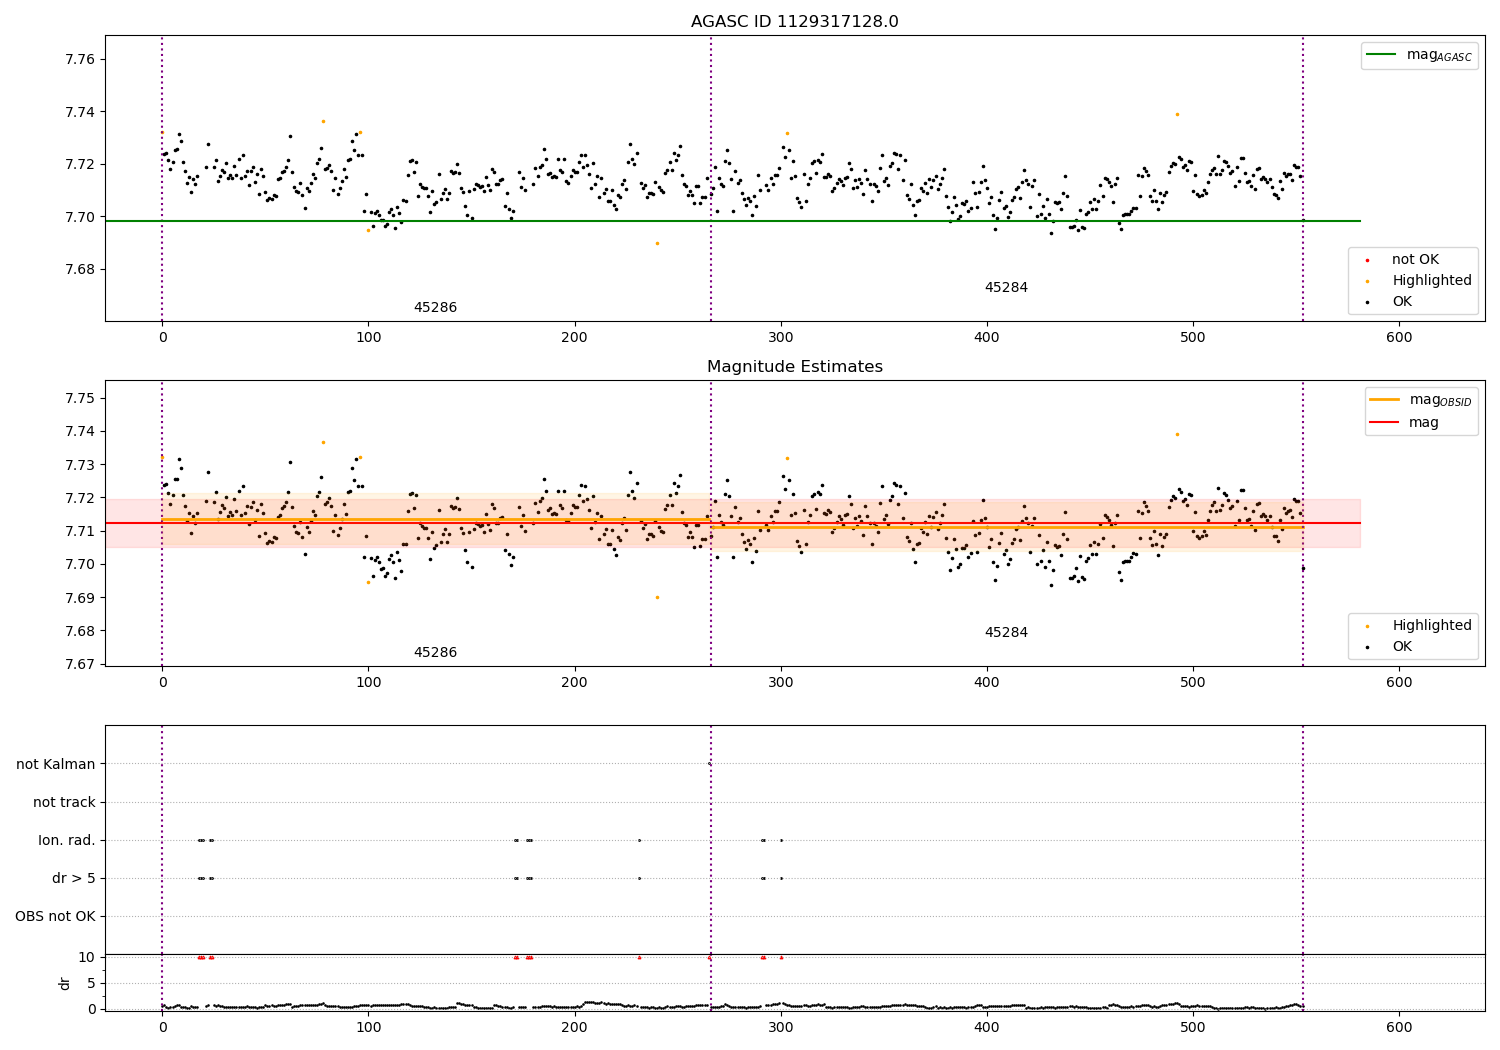This screenshot has height=1050, width=1500.
Task: Click the 7.75 y-axis tick label
Action: point(78,399)
